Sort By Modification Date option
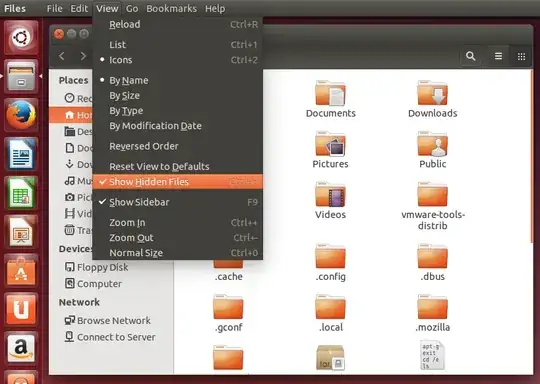 point(178,126)
